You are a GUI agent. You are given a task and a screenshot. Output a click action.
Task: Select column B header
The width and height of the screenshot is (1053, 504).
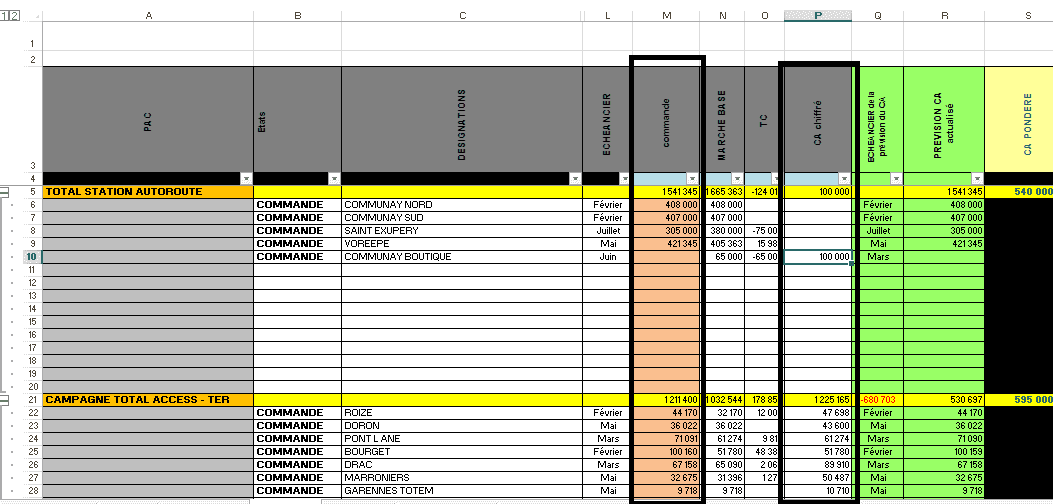[297, 16]
